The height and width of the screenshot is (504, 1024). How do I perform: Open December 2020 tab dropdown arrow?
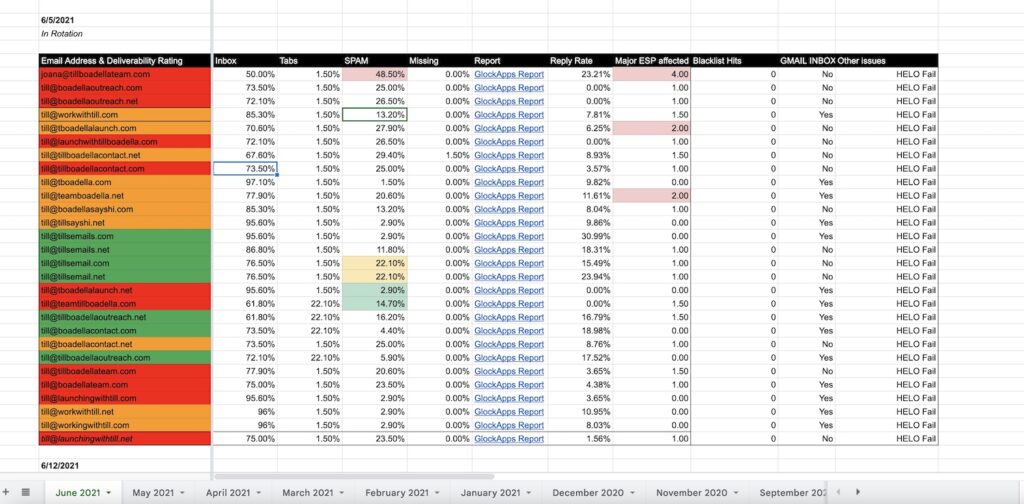[632, 493]
